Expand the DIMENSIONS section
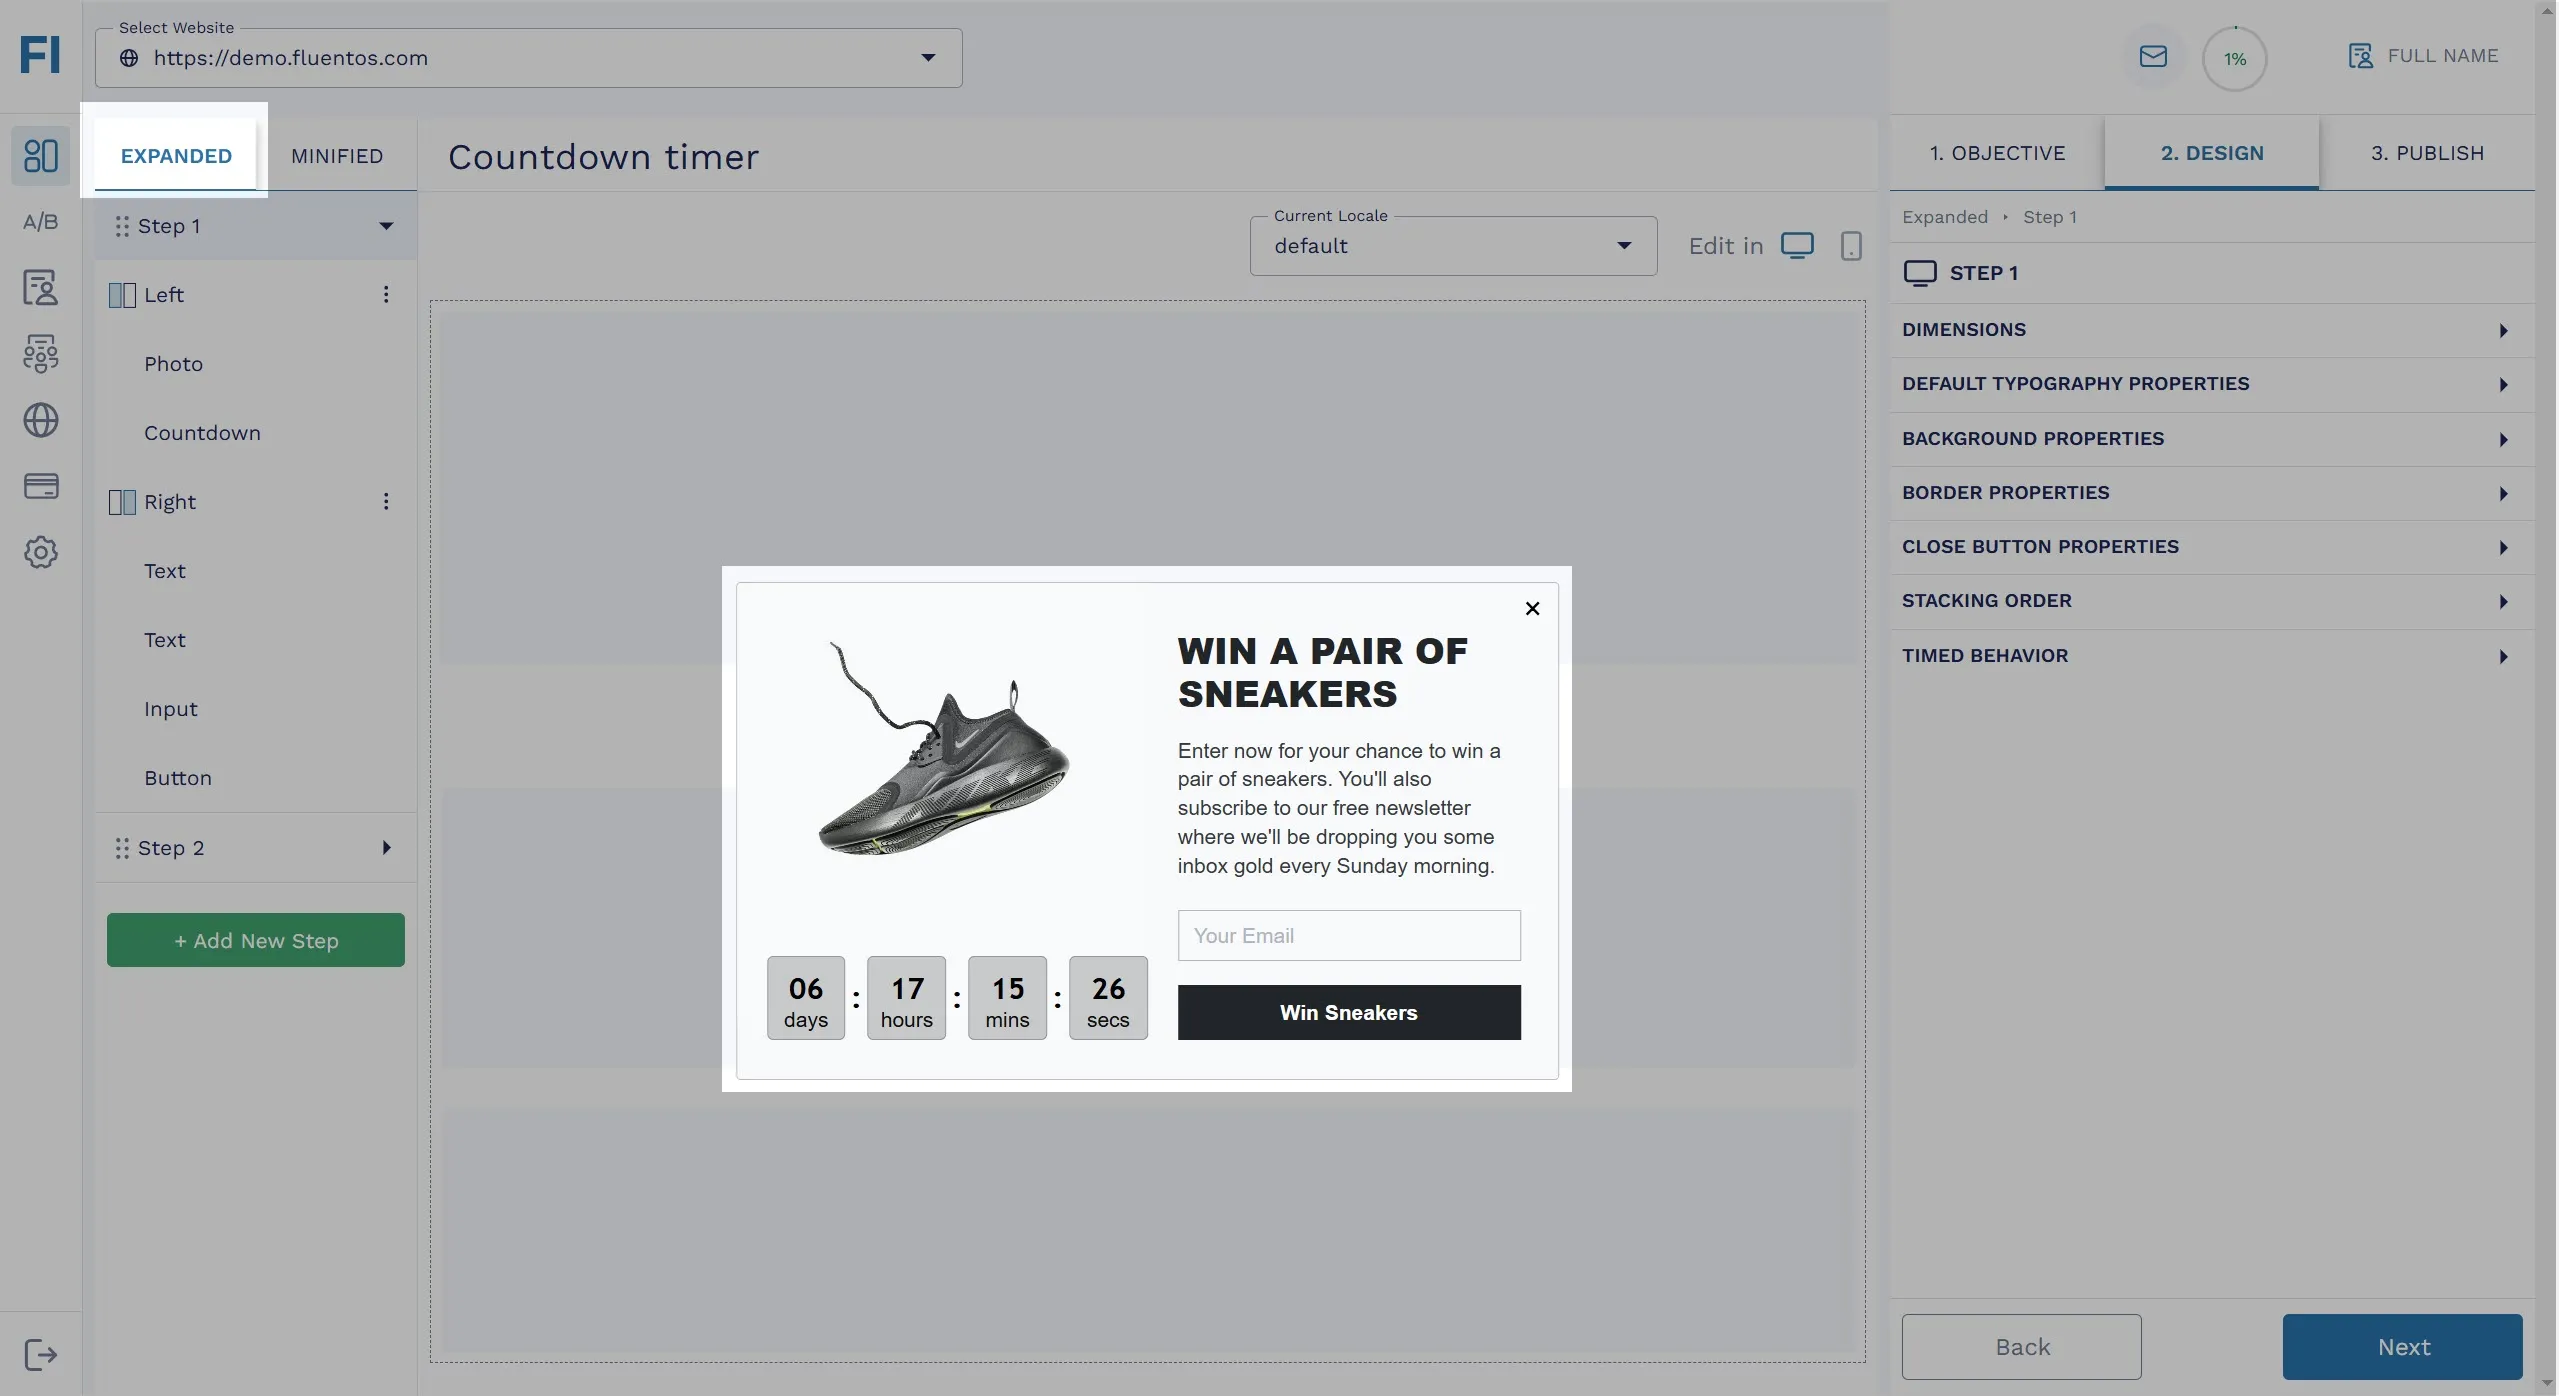 (x=2211, y=330)
